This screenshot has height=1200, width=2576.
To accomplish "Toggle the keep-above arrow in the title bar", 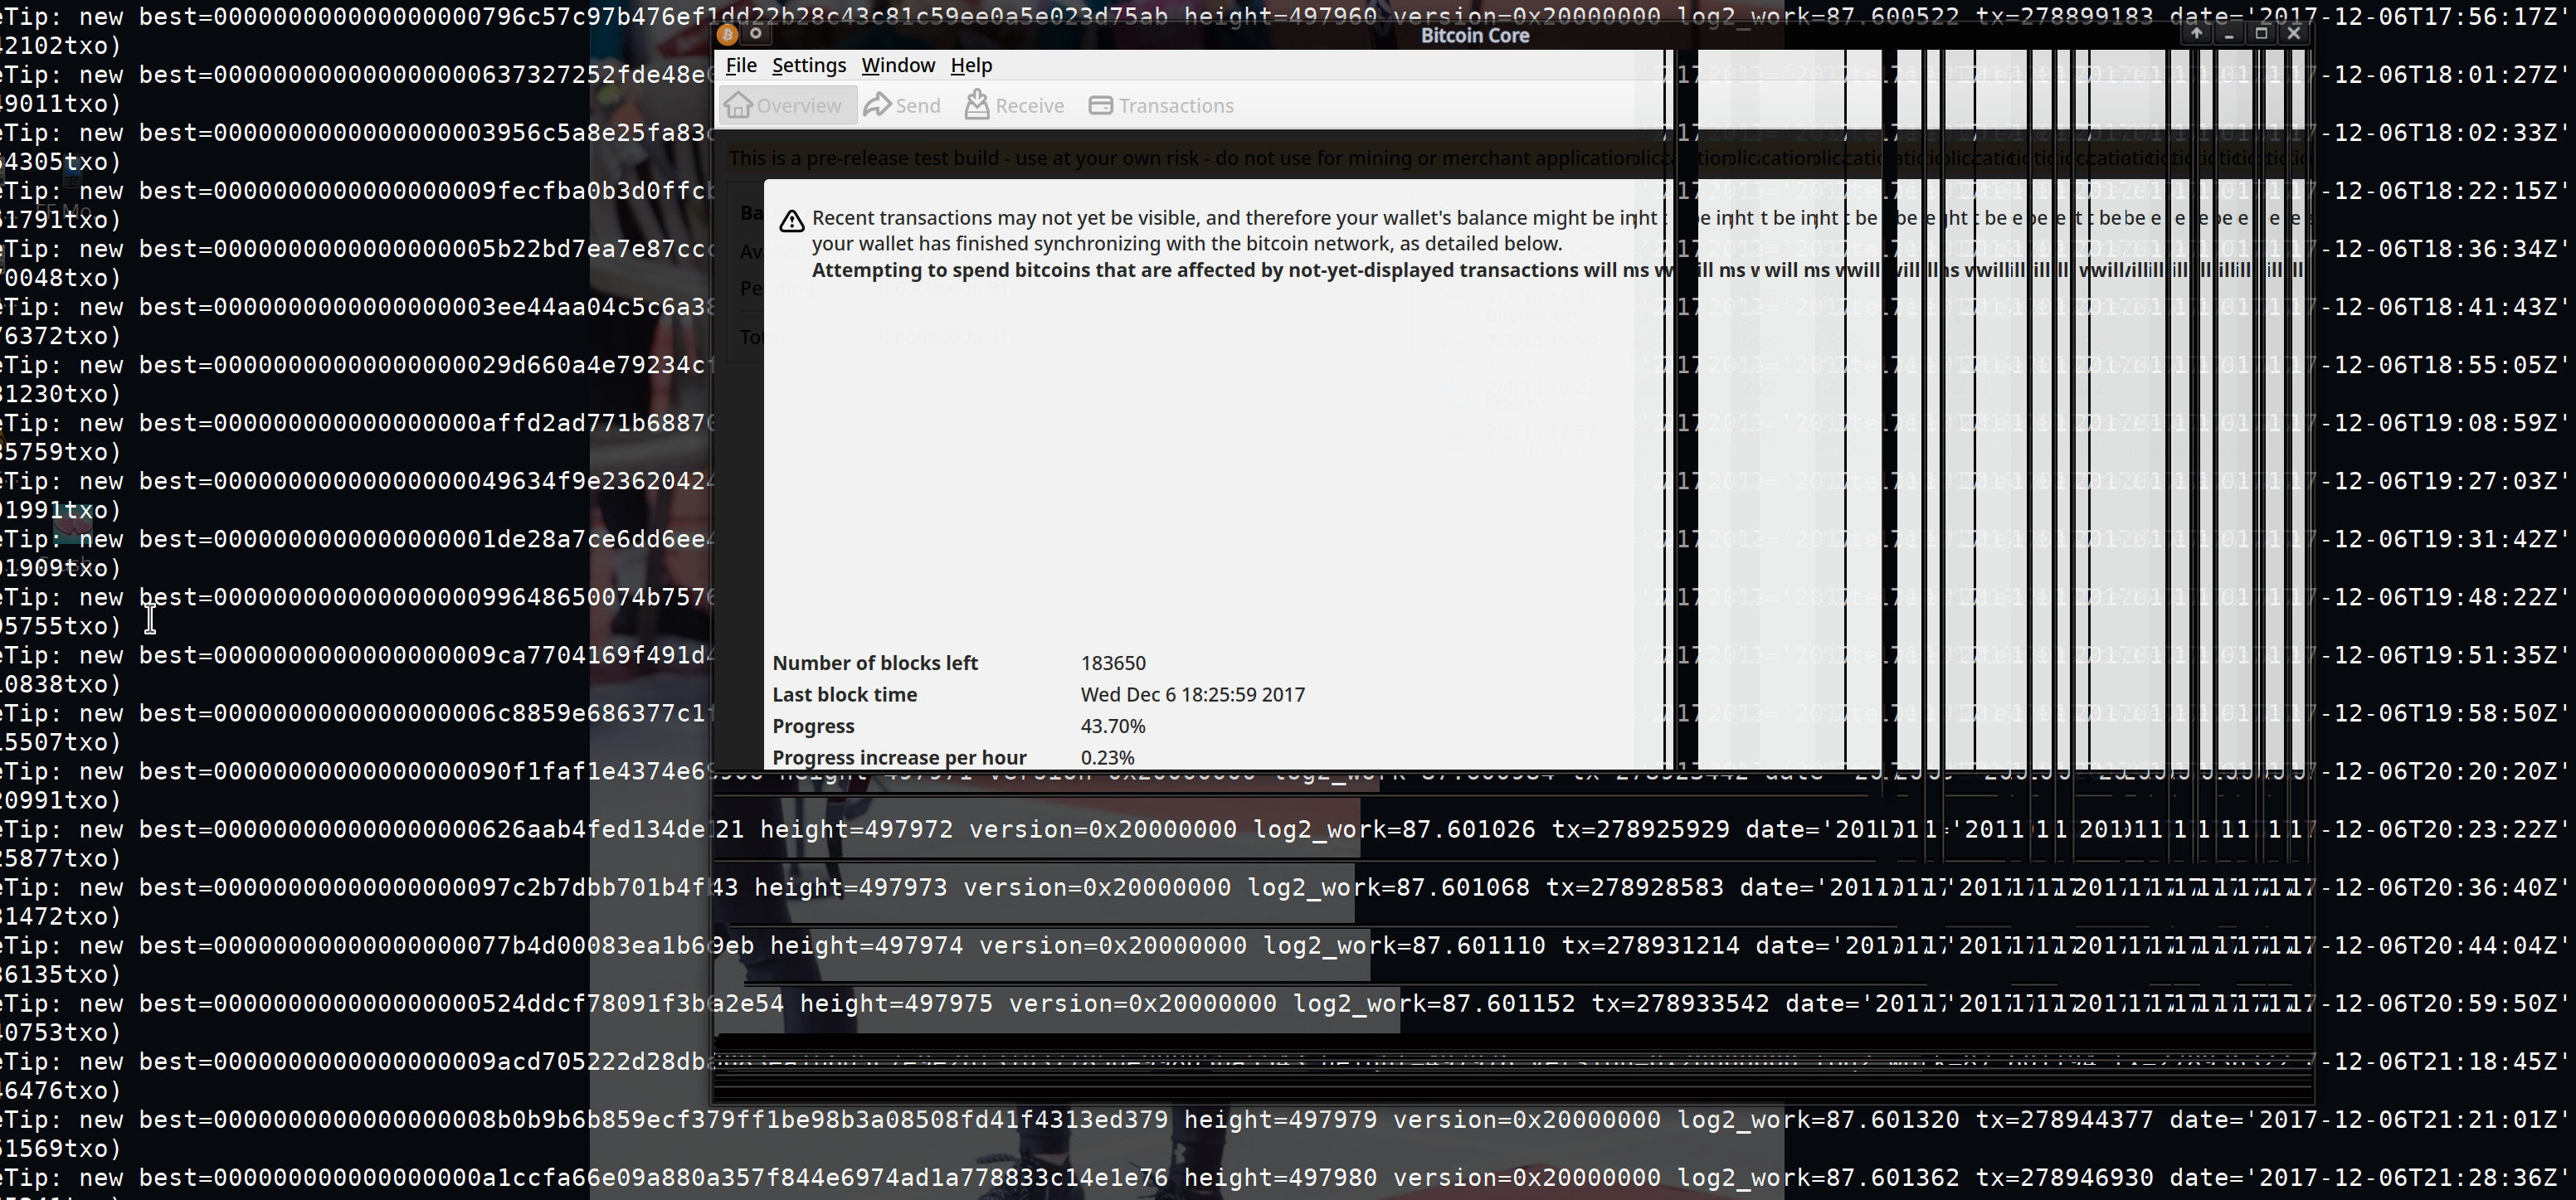I will pyautogui.click(x=2196, y=33).
